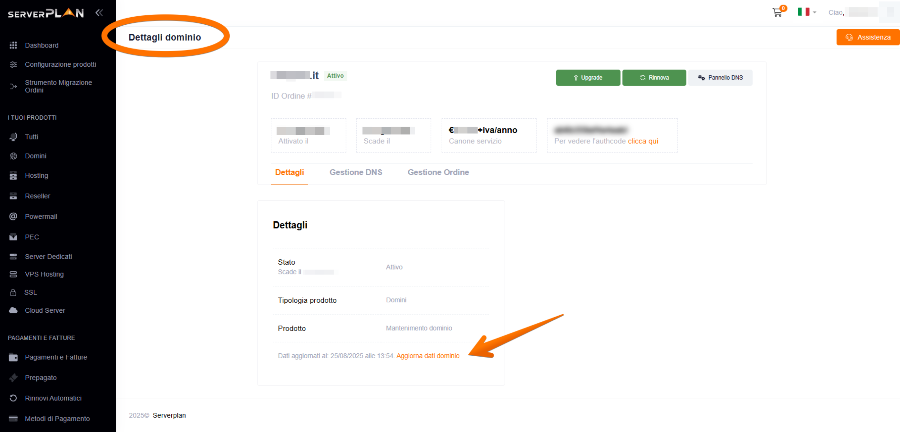The image size is (900, 432).
Task: Open the user account menu
Action: (860, 12)
